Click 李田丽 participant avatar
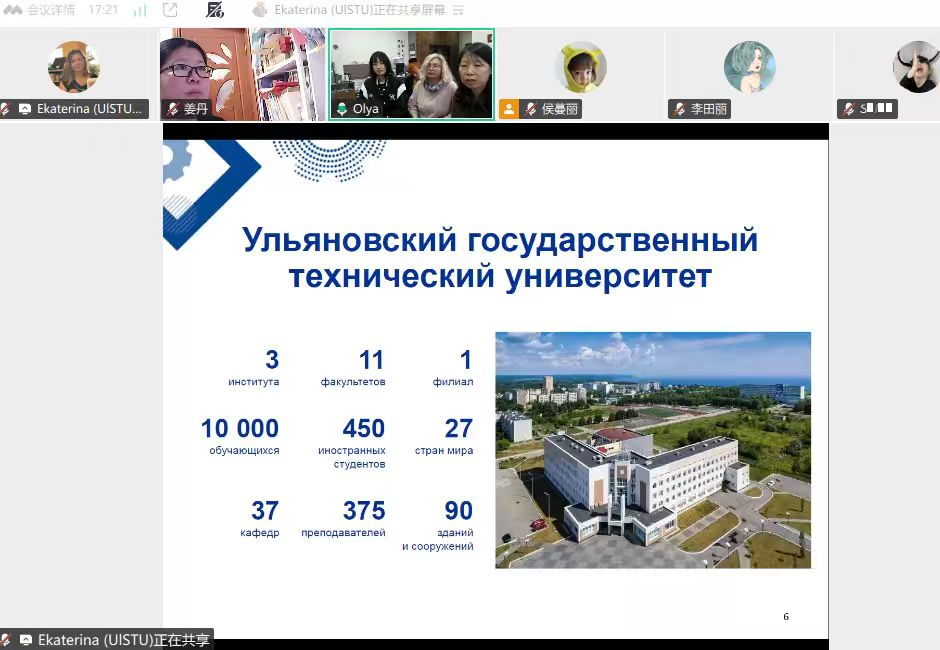Screen dimensions: 940x650 pyautogui.click(x=750, y=67)
